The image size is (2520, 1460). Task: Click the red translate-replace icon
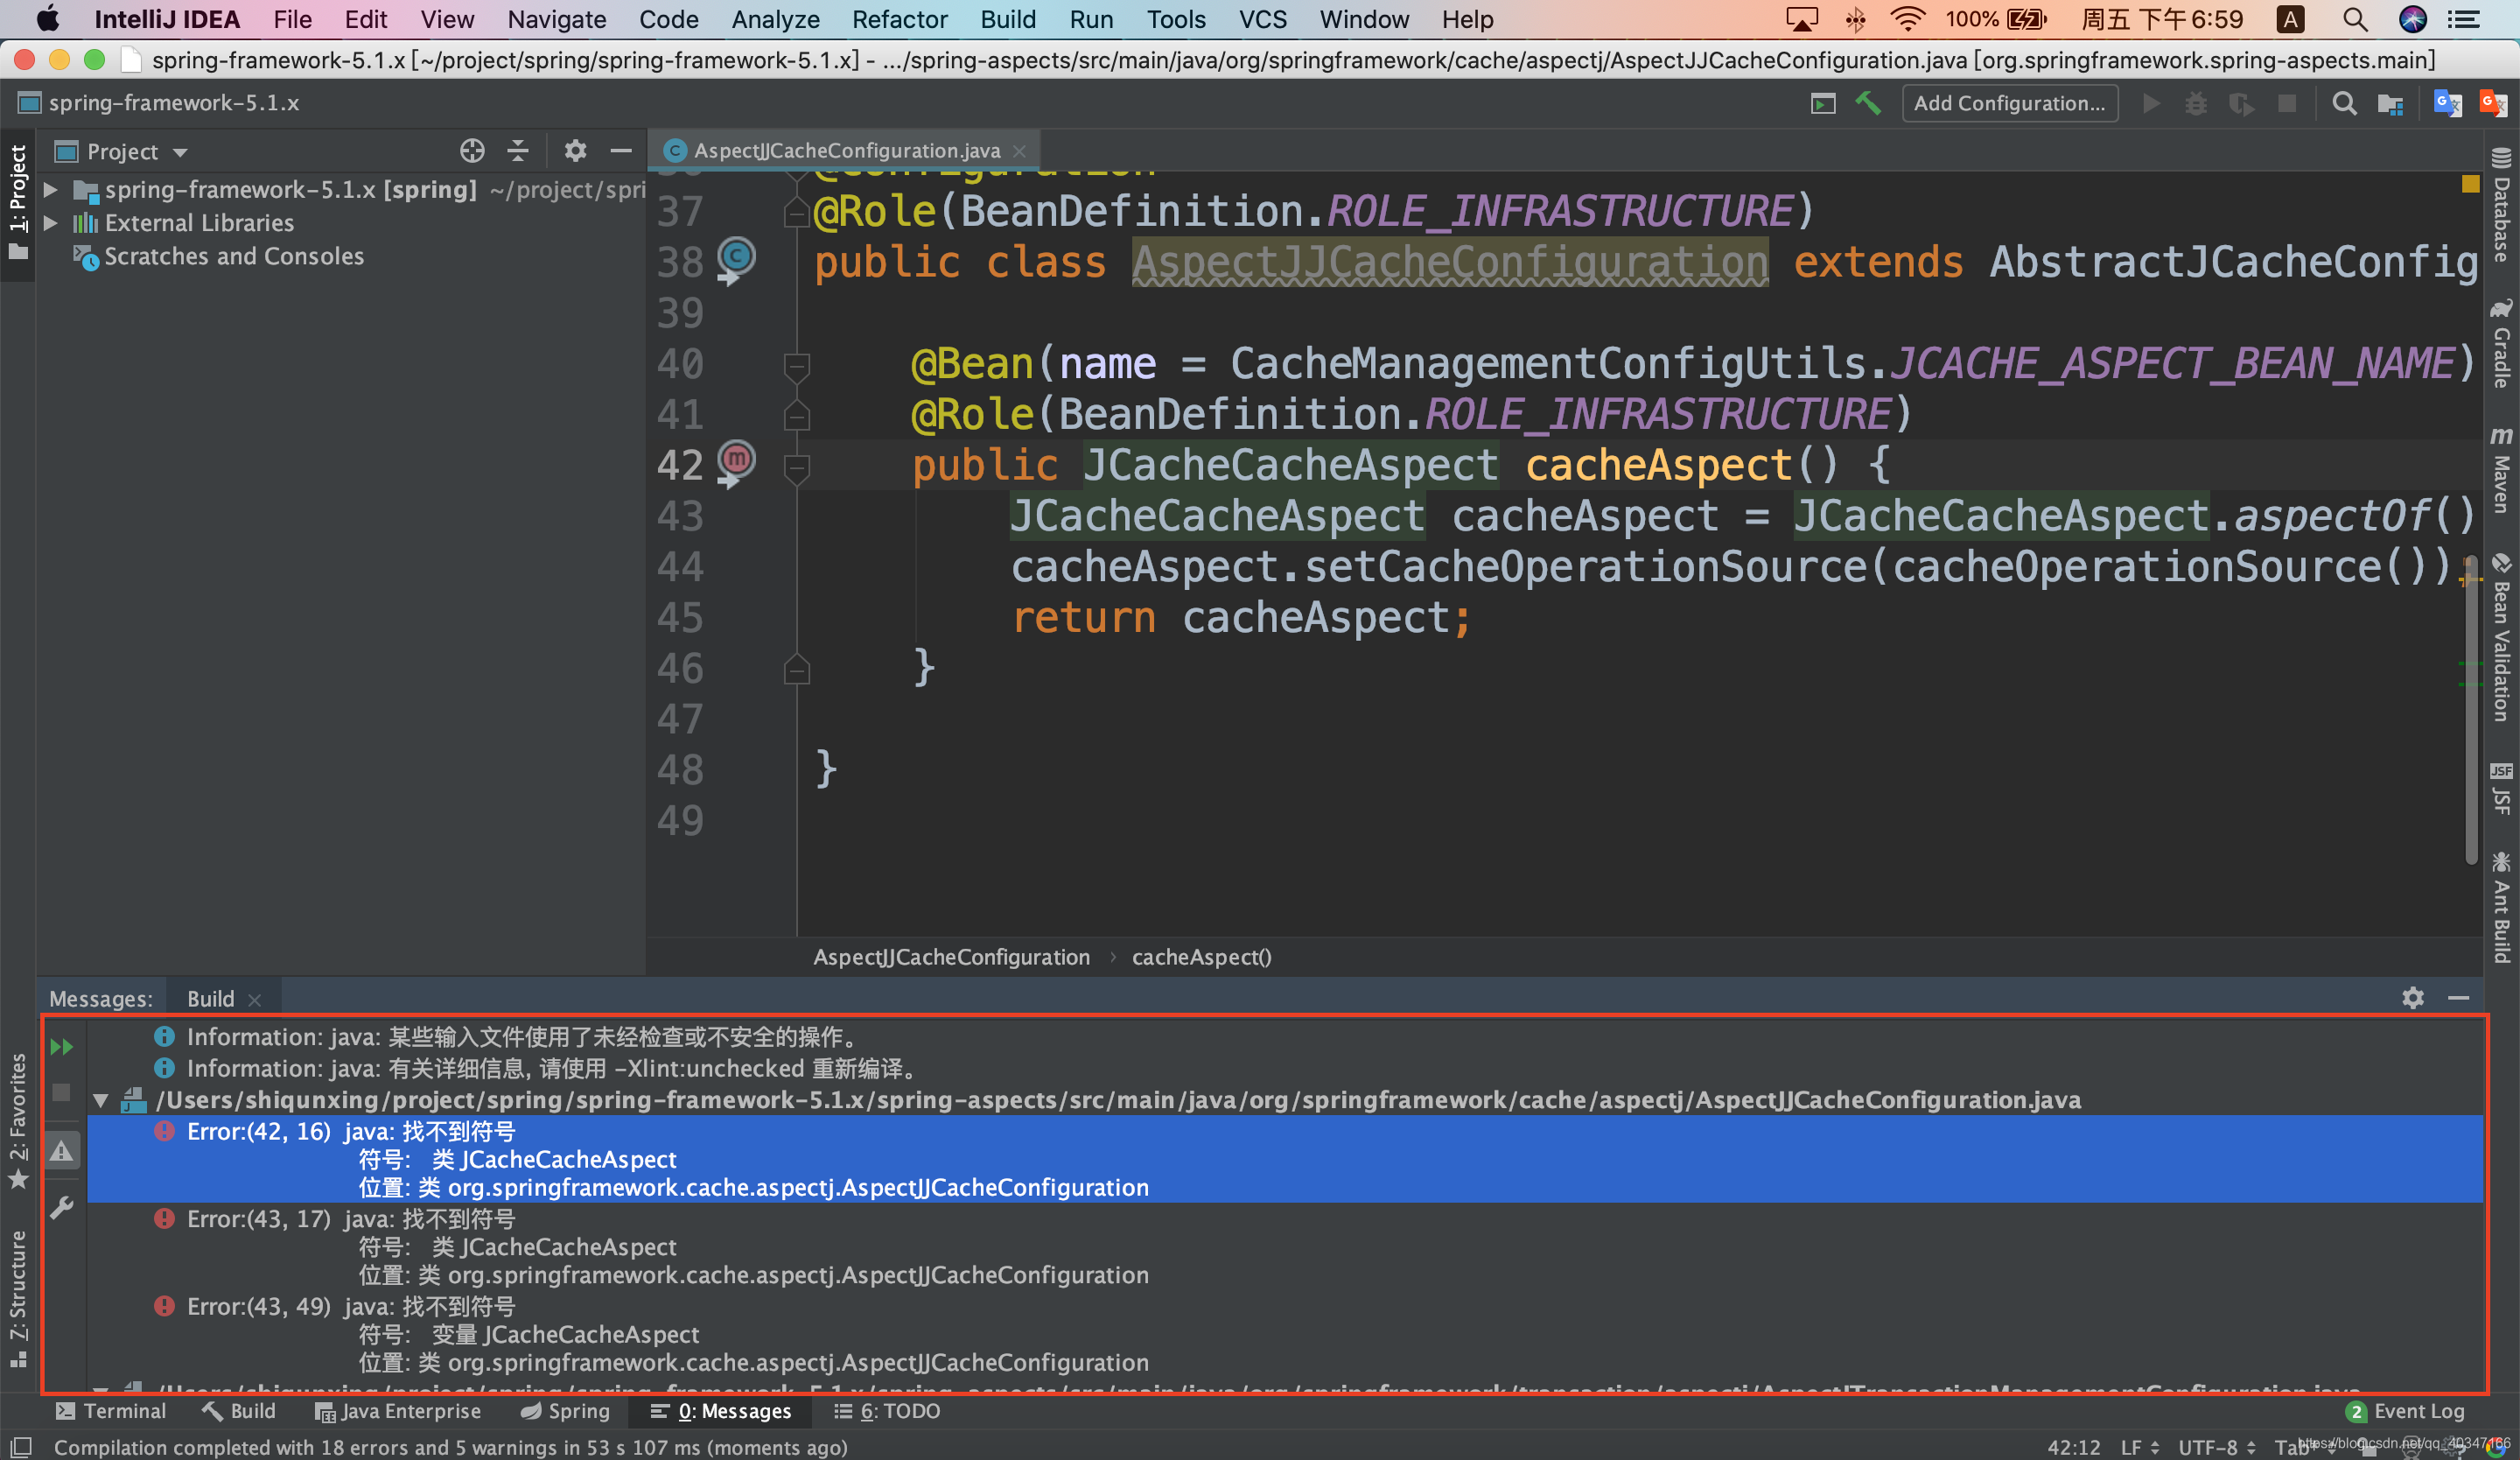(x=2494, y=104)
